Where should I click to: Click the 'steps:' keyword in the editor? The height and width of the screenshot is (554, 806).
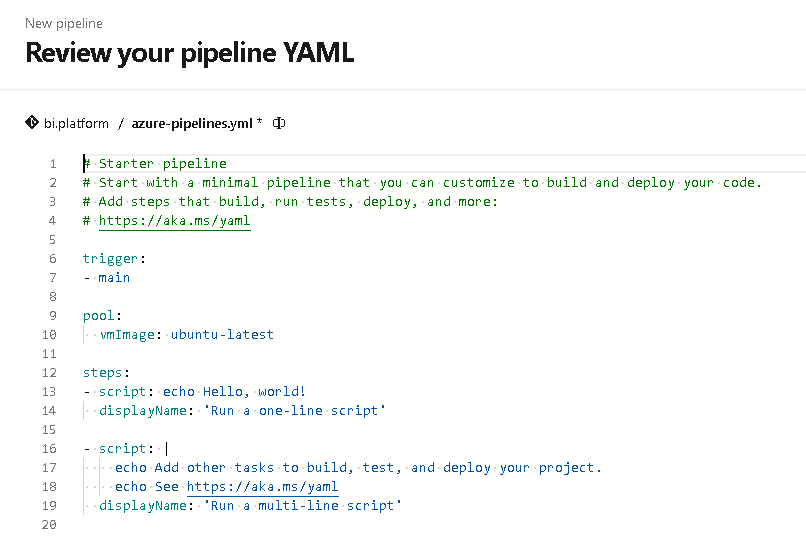pos(103,373)
